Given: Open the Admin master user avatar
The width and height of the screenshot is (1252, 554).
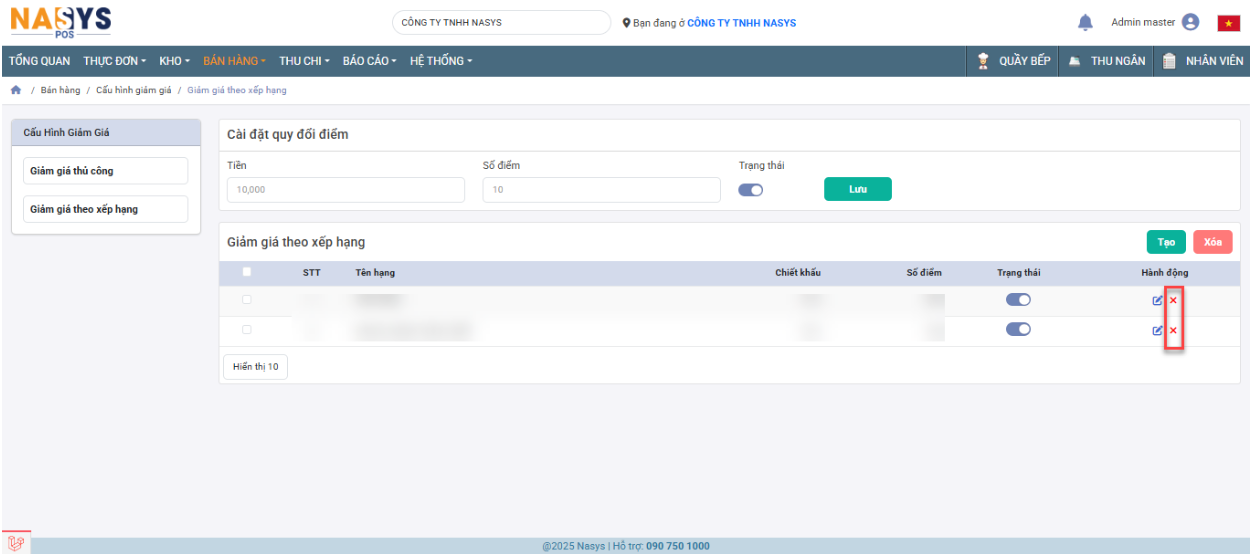Looking at the screenshot, I should pyautogui.click(x=1190, y=22).
